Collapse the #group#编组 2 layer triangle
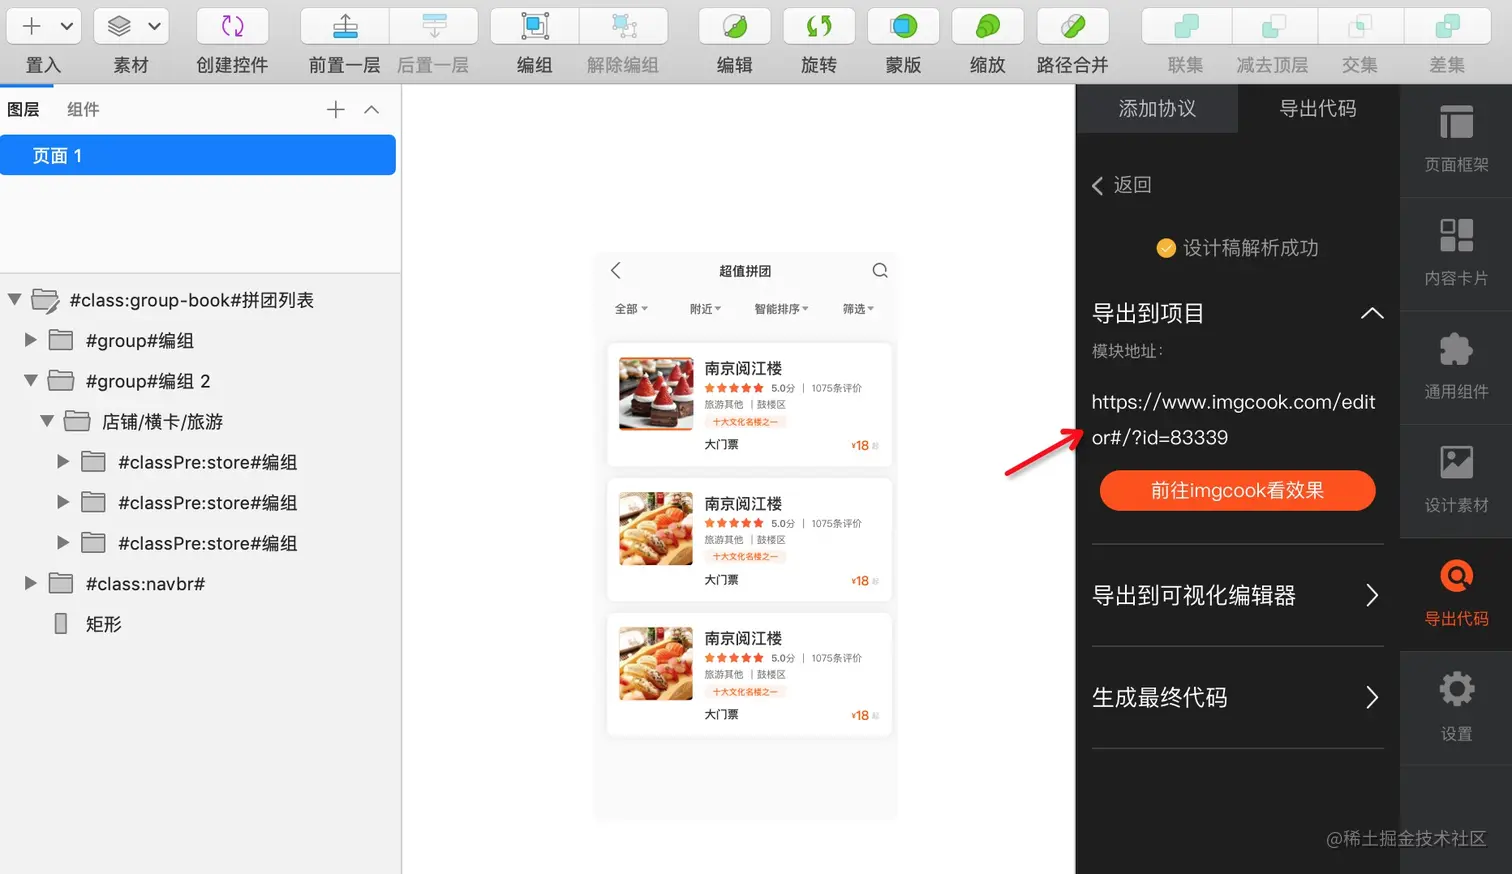Screen dimensions: 1512x874 coord(30,381)
